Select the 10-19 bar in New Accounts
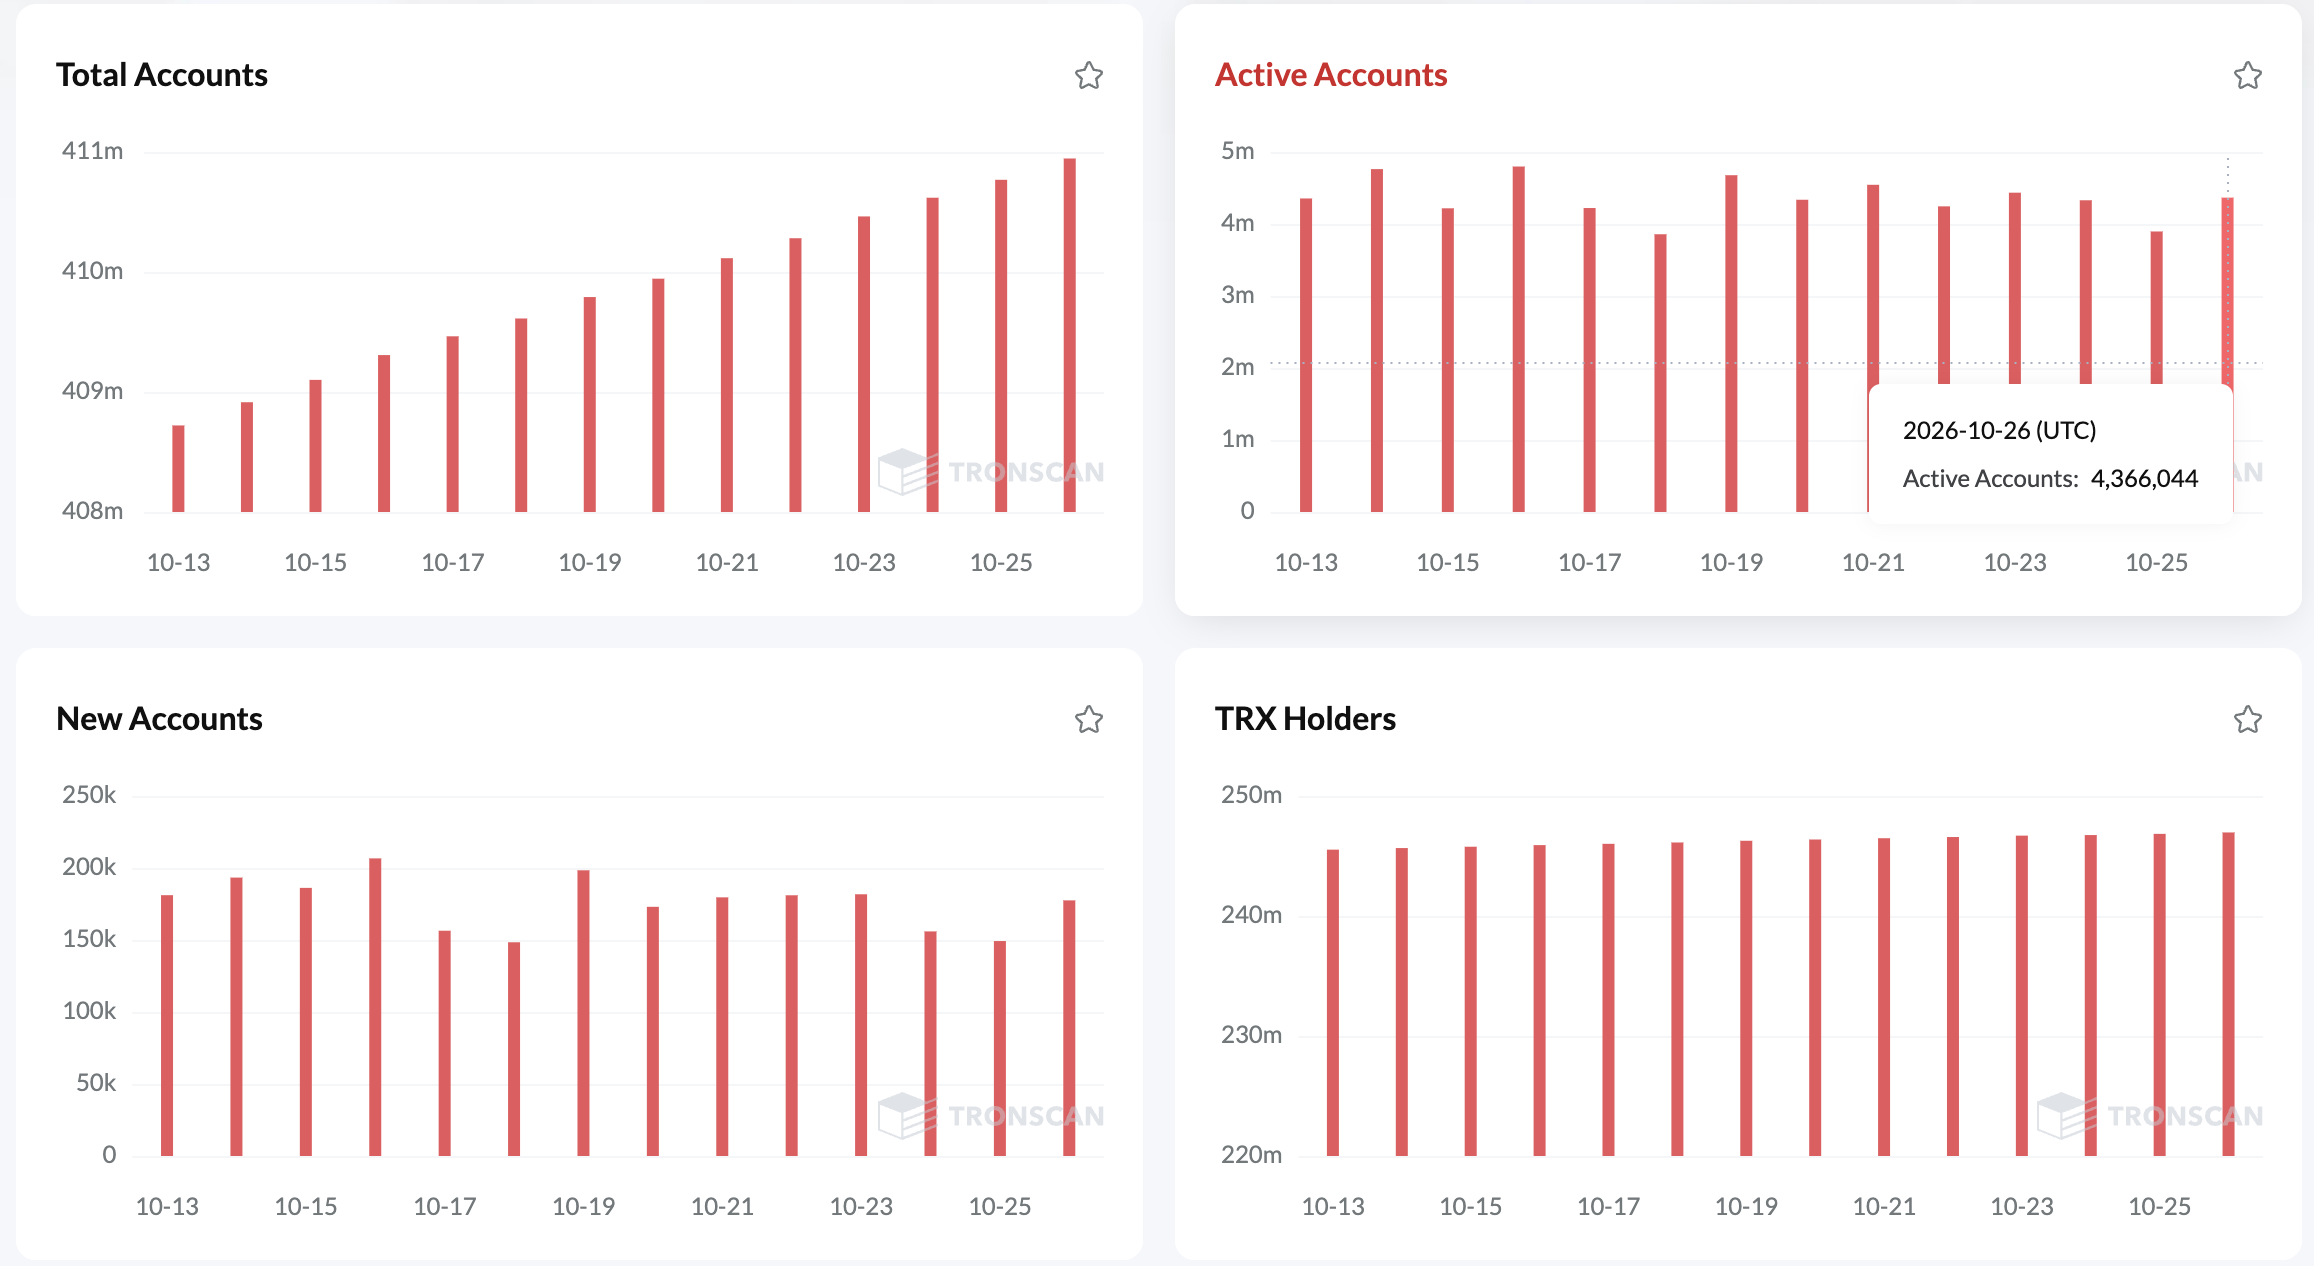This screenshot has height=1266, width=2314. (583, 1013)
